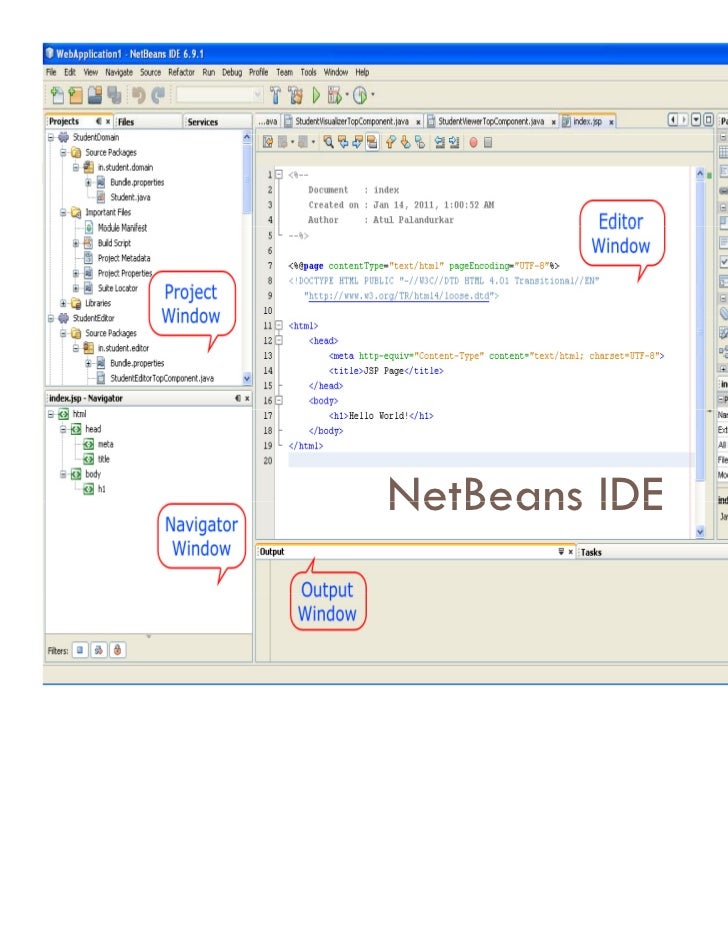Collapse the head node in Navigator

click(x=63, y=429)
